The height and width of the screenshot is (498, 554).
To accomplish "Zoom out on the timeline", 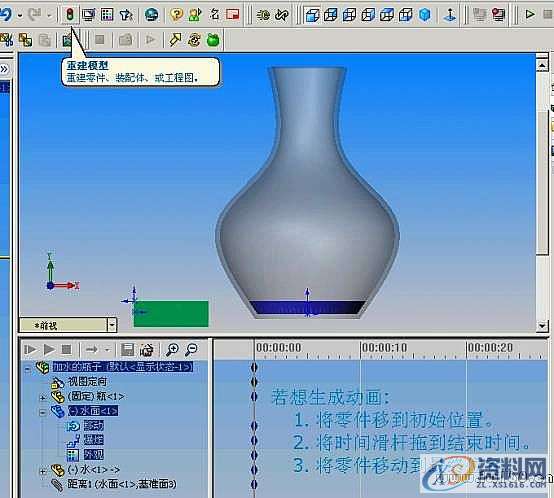I will coord(192,349).
